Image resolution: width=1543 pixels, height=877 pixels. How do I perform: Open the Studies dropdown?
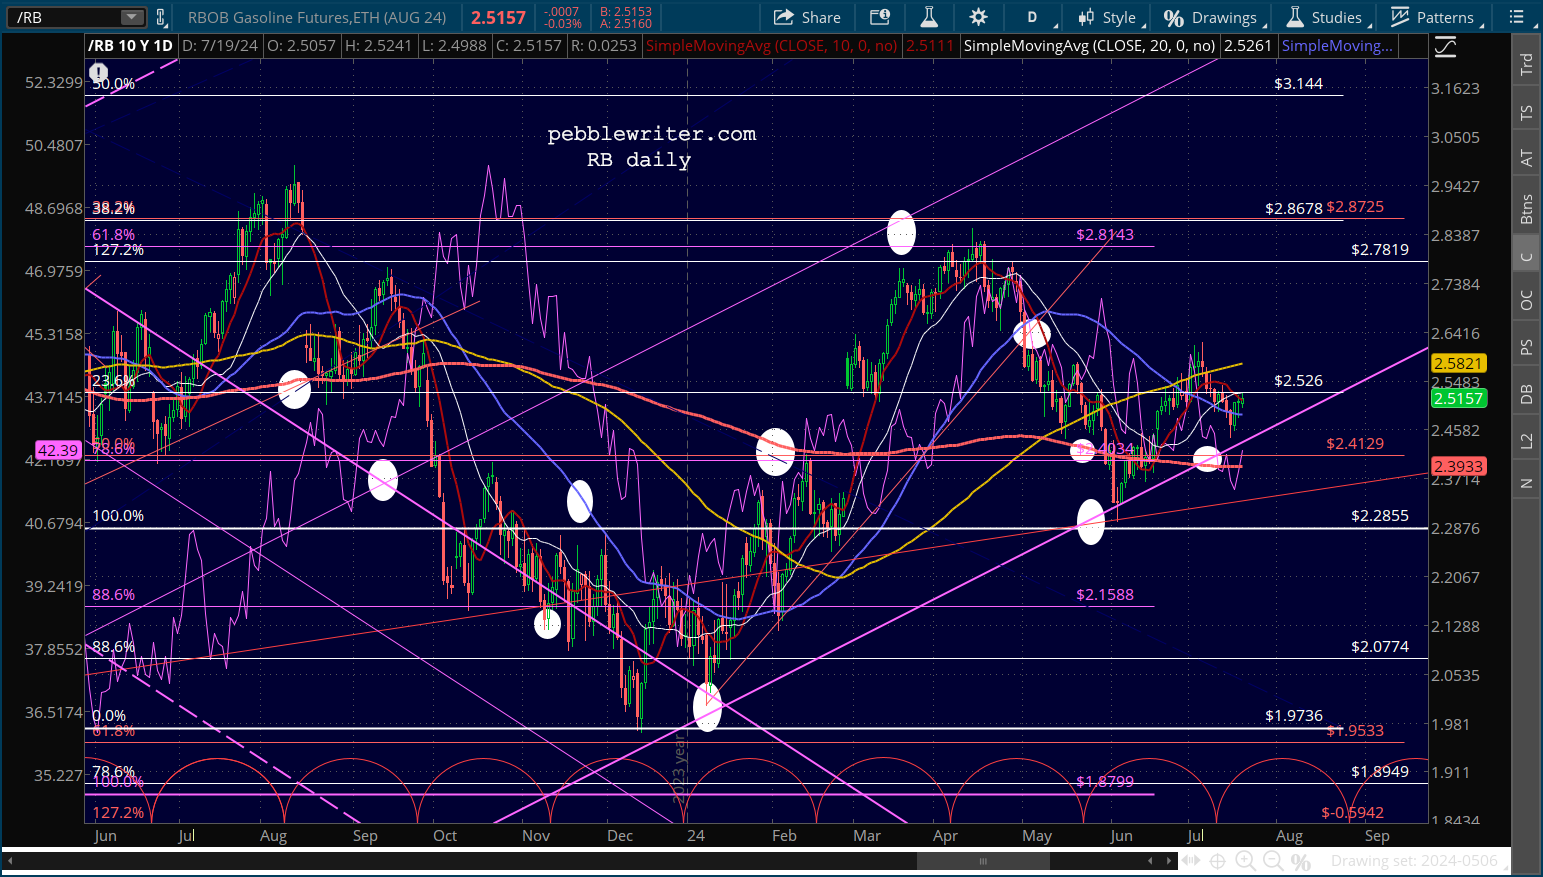point(1326,17)
